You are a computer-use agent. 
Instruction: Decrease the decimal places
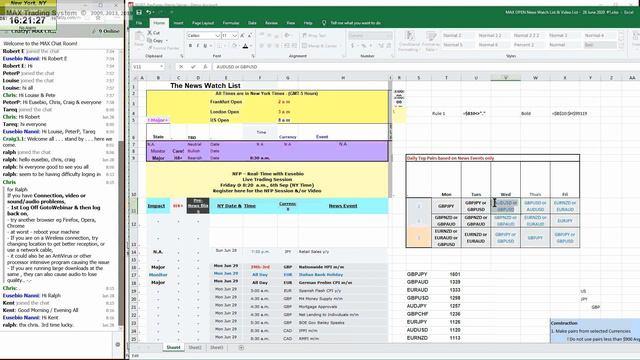pos(389,46)
